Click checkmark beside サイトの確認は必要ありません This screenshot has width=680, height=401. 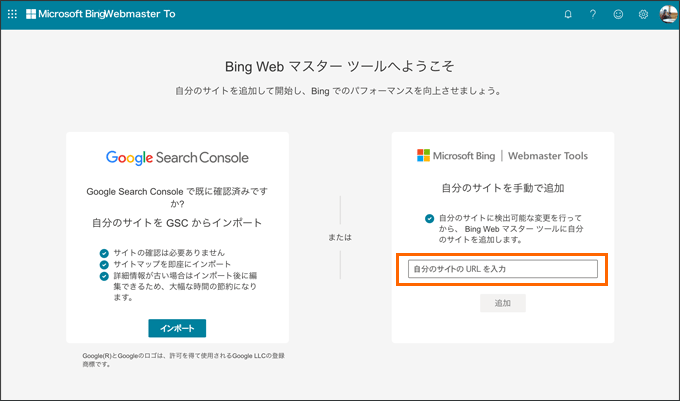tap(104, 253)
